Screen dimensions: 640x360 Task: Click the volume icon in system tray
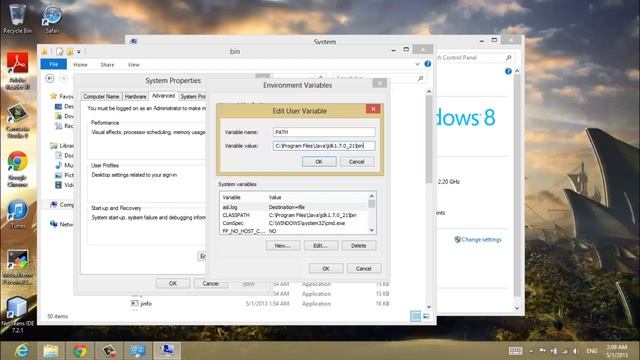[576, 351]
